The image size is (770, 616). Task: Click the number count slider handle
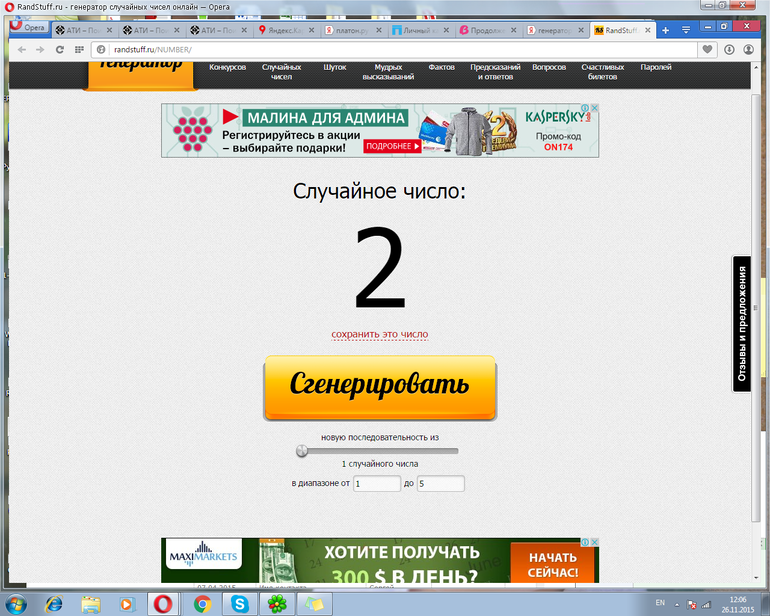302,451
